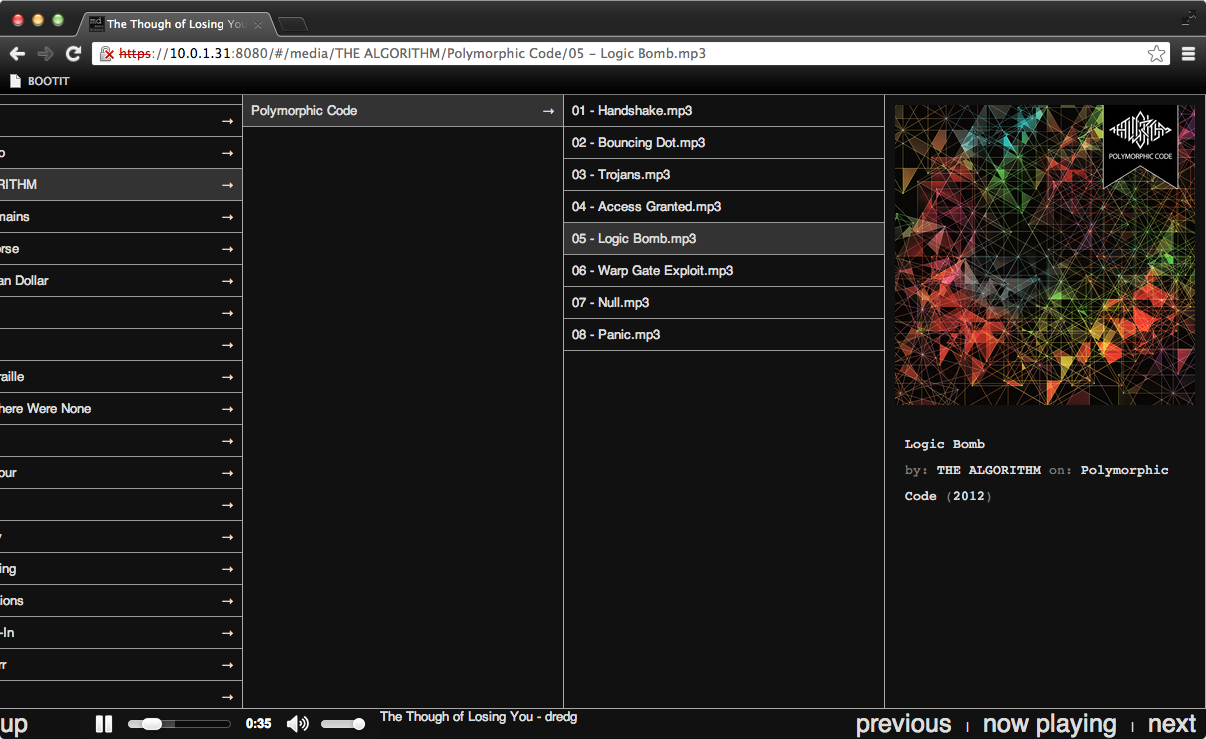Reload the page with the refresh icon
1206x739 pixels.
point(73,54)
